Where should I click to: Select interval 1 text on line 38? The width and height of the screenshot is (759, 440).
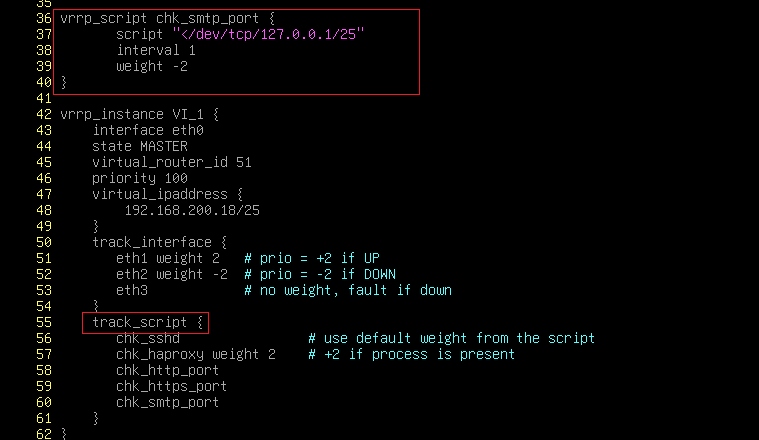[156, 50]
